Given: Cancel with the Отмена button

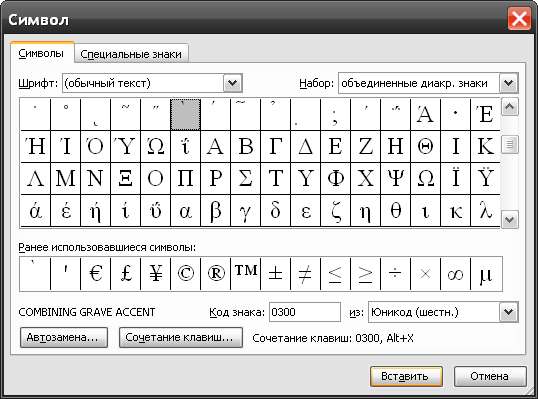Looking at the screenshot, I should (490, 376).
